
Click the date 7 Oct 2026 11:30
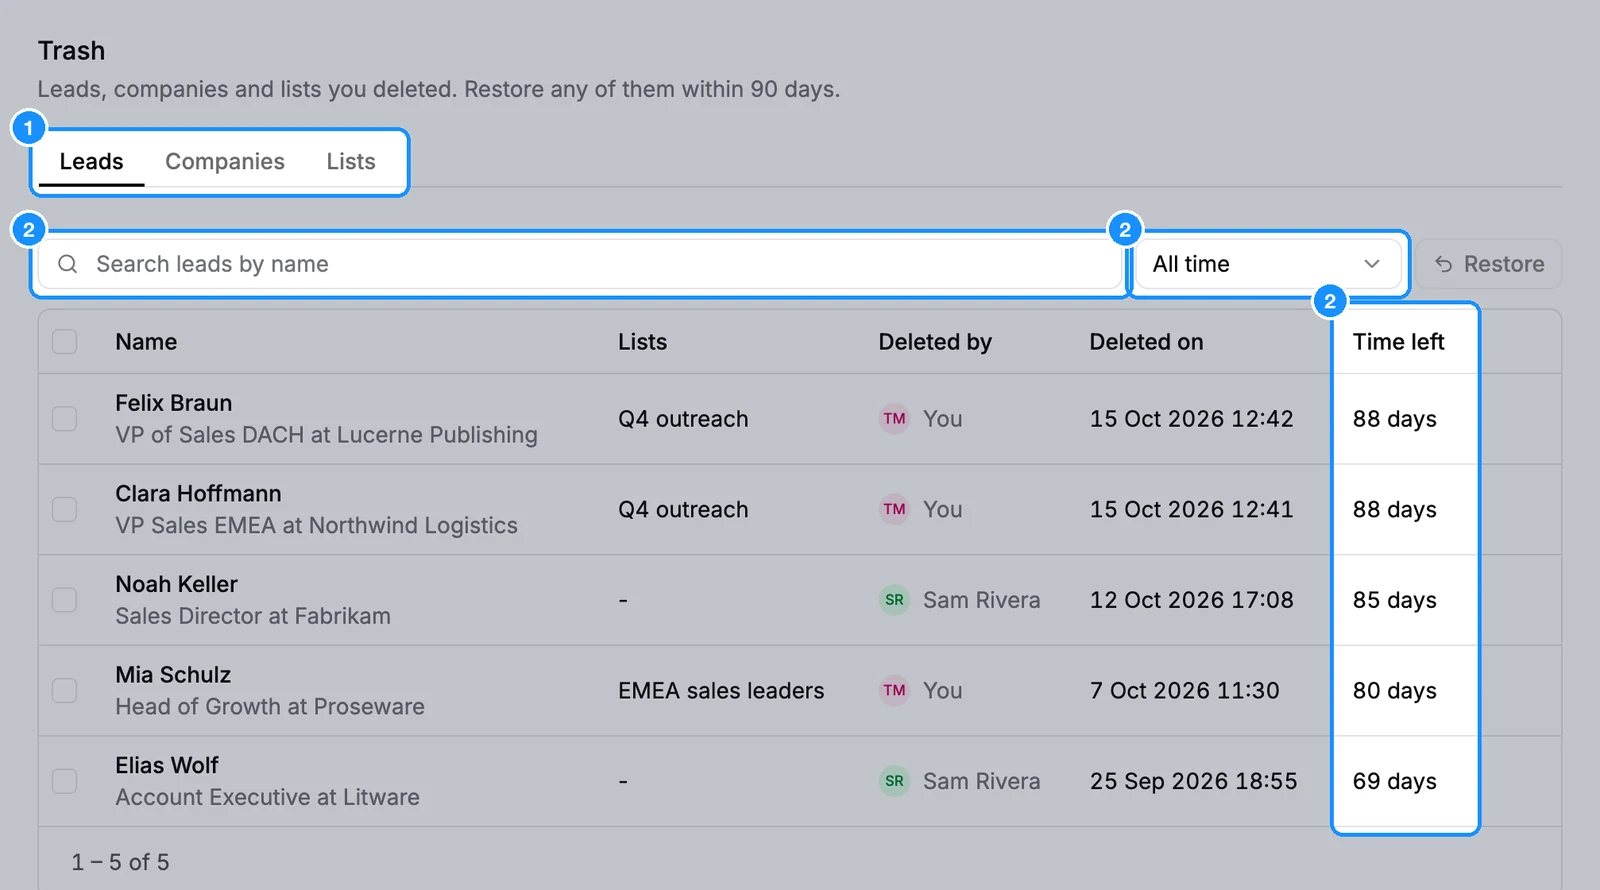(x=1185, y=691)
